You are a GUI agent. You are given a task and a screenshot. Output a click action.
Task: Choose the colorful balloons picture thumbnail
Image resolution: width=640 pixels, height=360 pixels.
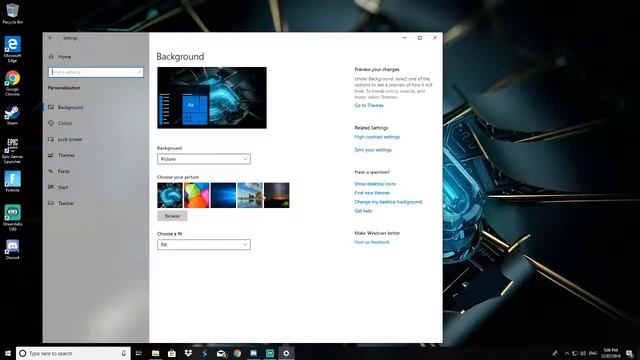[x=196, y=195]
